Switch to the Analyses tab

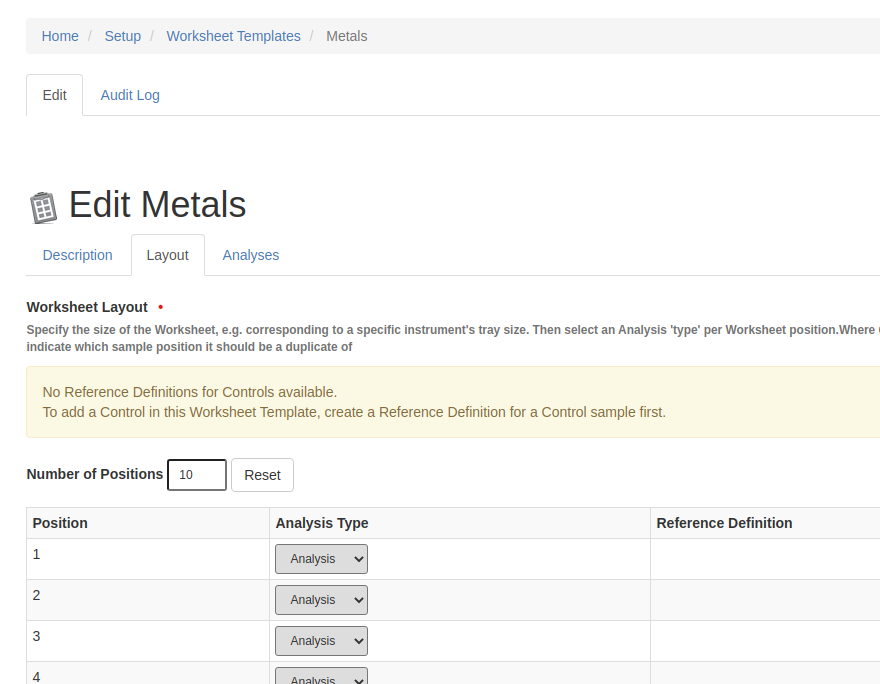click(x=250, y=255)
